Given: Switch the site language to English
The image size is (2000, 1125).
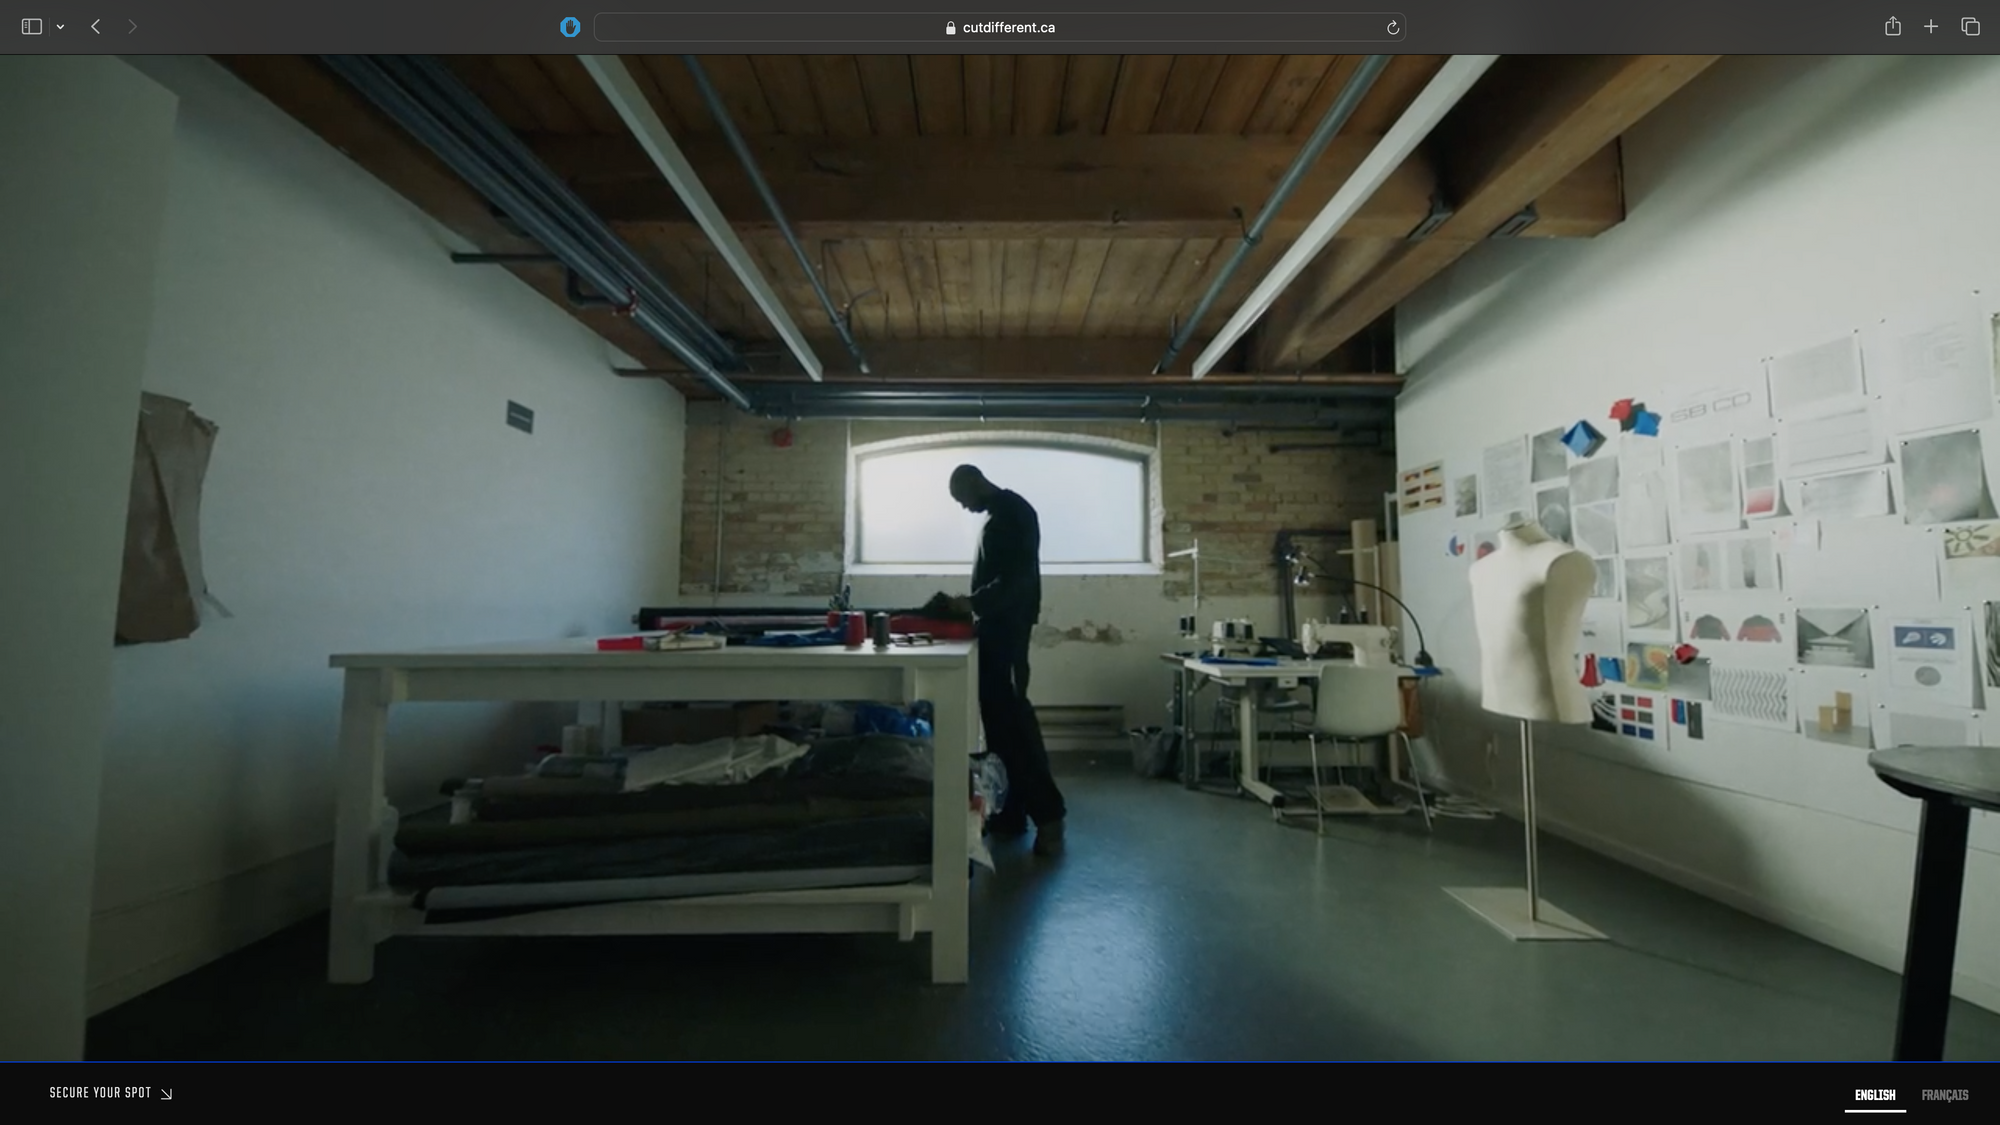Looking at the screenshot, I should (1874, 1095).
